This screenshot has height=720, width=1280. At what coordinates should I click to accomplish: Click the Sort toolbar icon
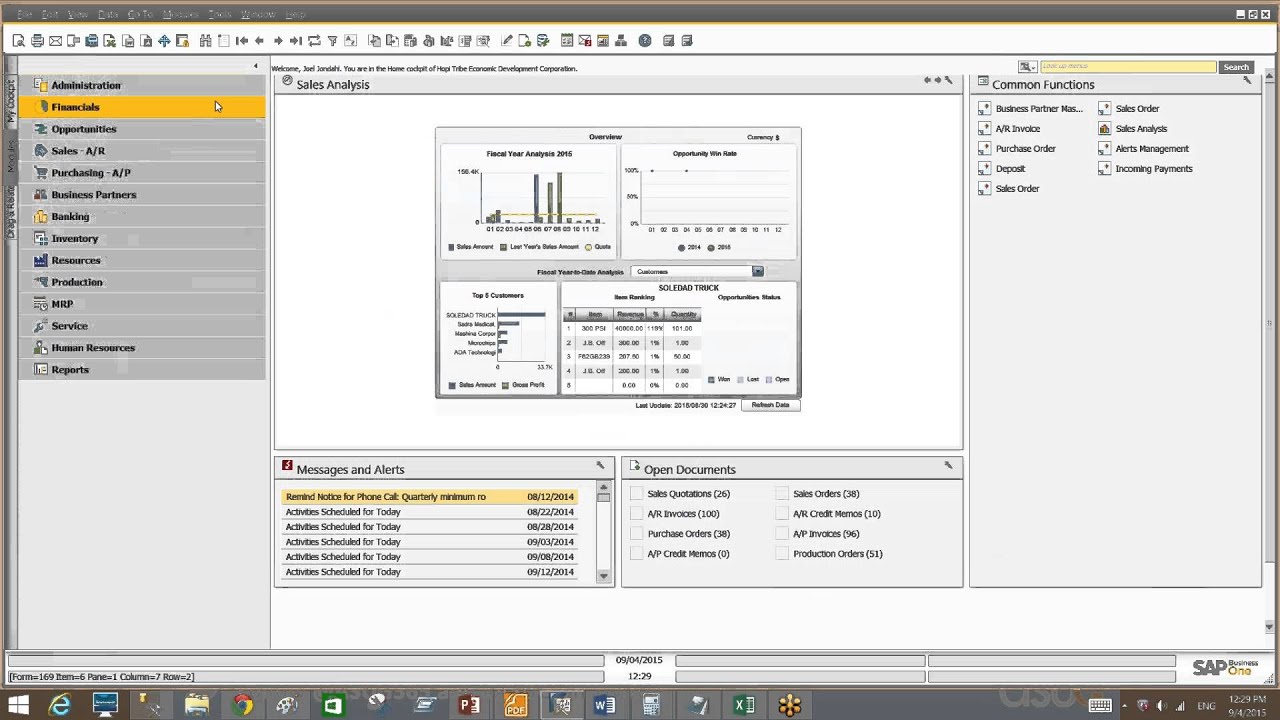350,41
